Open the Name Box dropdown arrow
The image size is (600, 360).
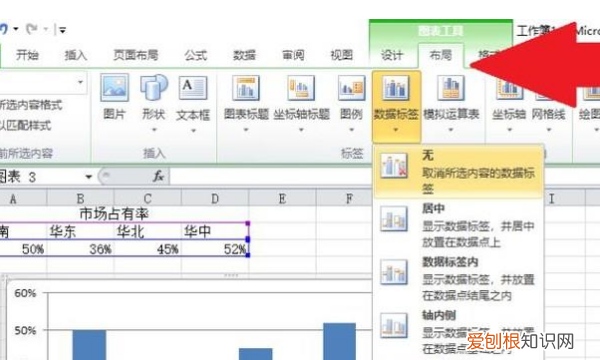coord(88,177)
